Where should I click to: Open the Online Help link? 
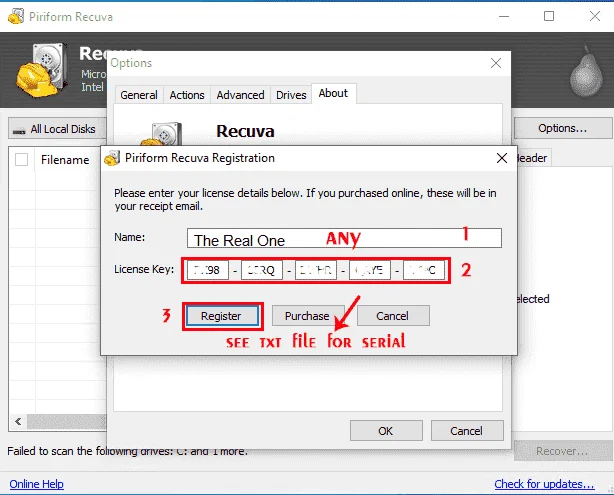pos(36,484)
